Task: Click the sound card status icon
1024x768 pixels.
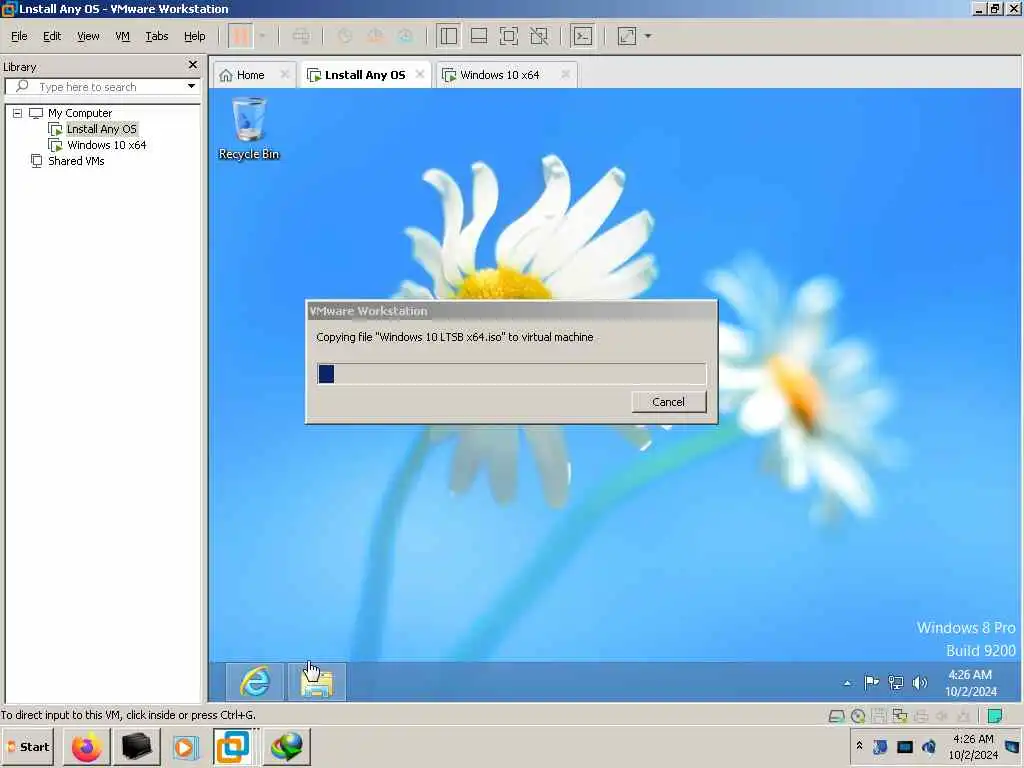Action: tap(942, 716)
